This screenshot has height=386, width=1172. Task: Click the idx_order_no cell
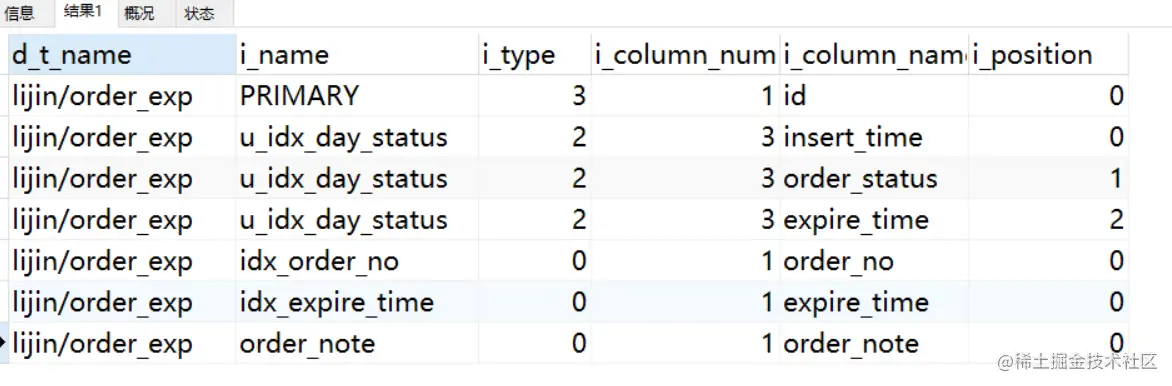point(357,261)
